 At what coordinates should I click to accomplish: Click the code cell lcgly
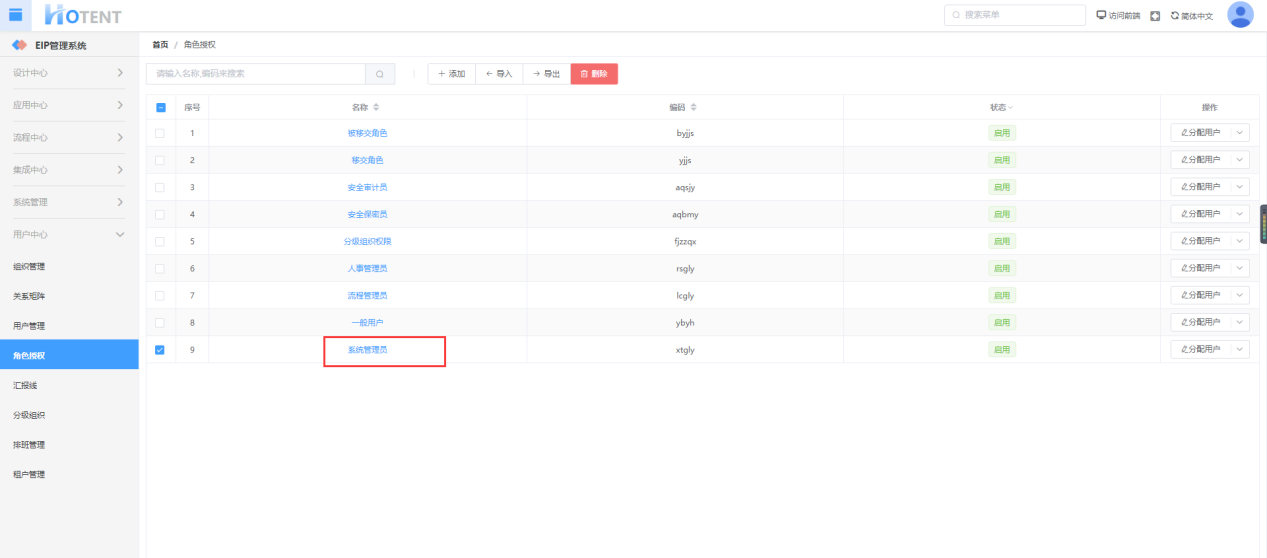click(x=685, y=295)
